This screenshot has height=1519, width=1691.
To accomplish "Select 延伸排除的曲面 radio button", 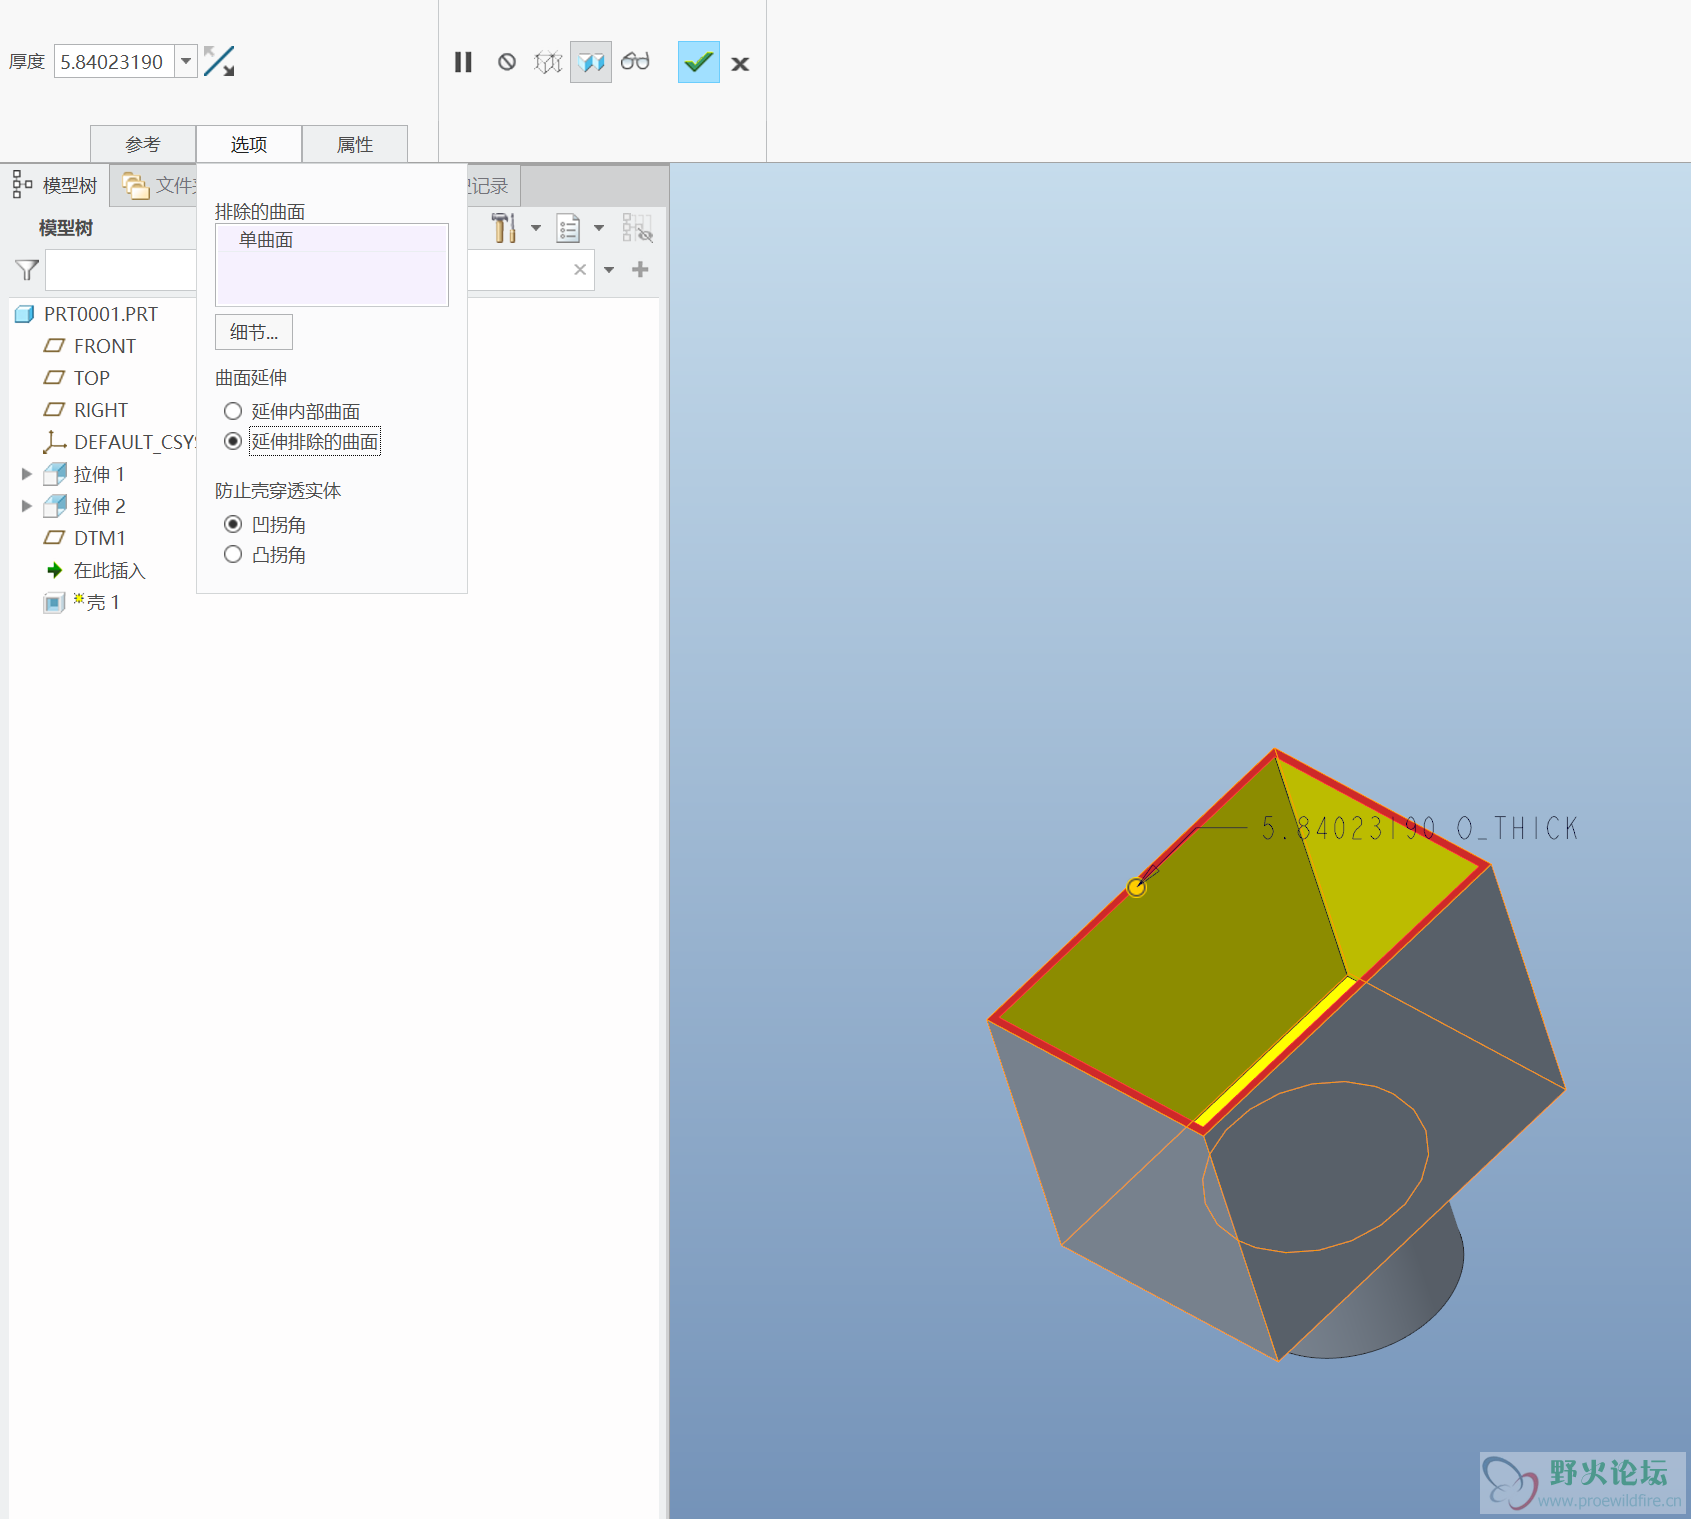I will click(233, 441).
